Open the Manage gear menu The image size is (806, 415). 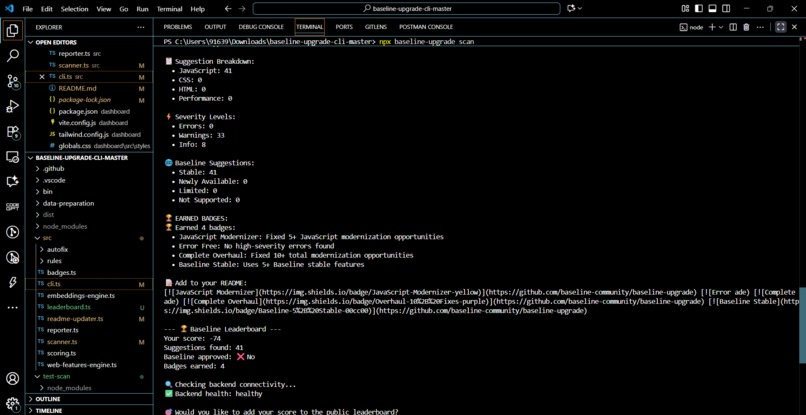12,404
